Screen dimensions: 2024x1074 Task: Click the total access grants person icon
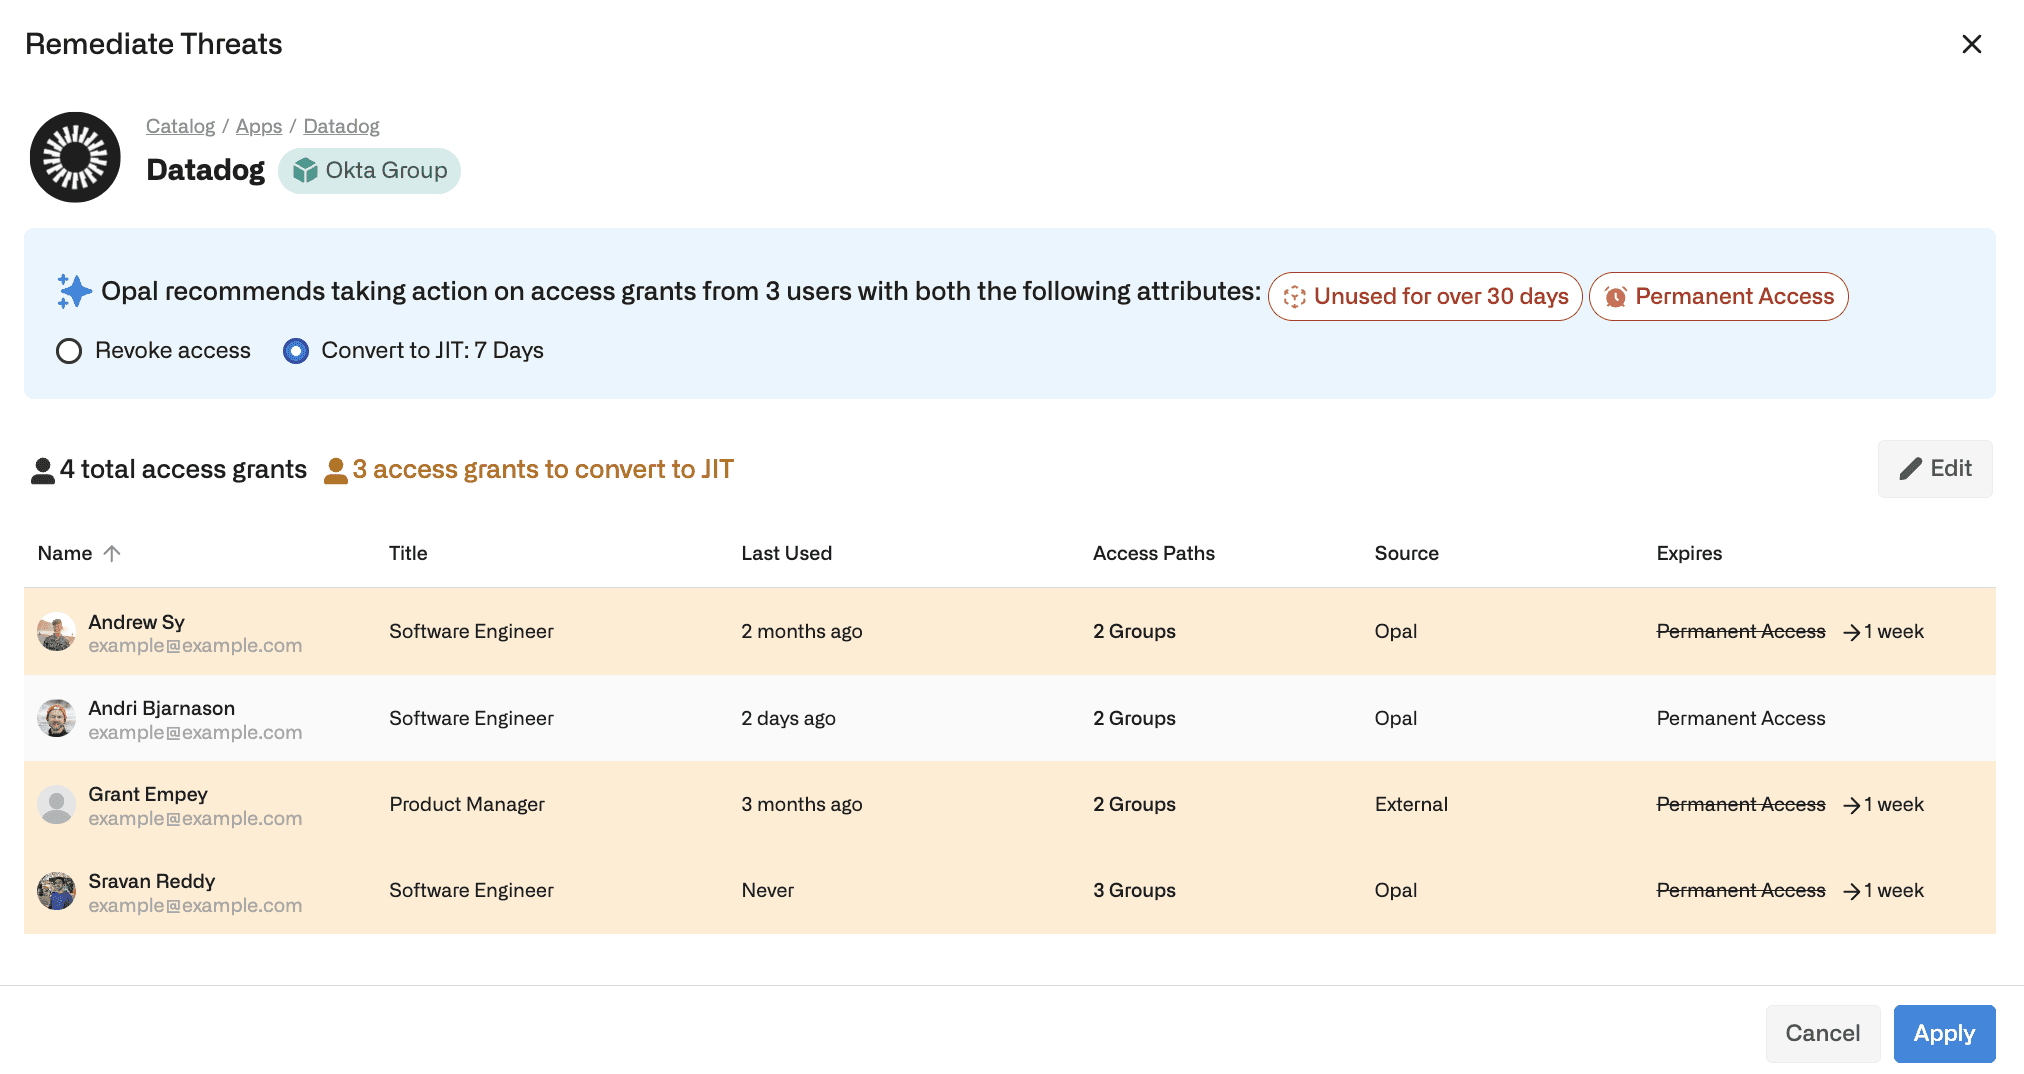point(43,470)
